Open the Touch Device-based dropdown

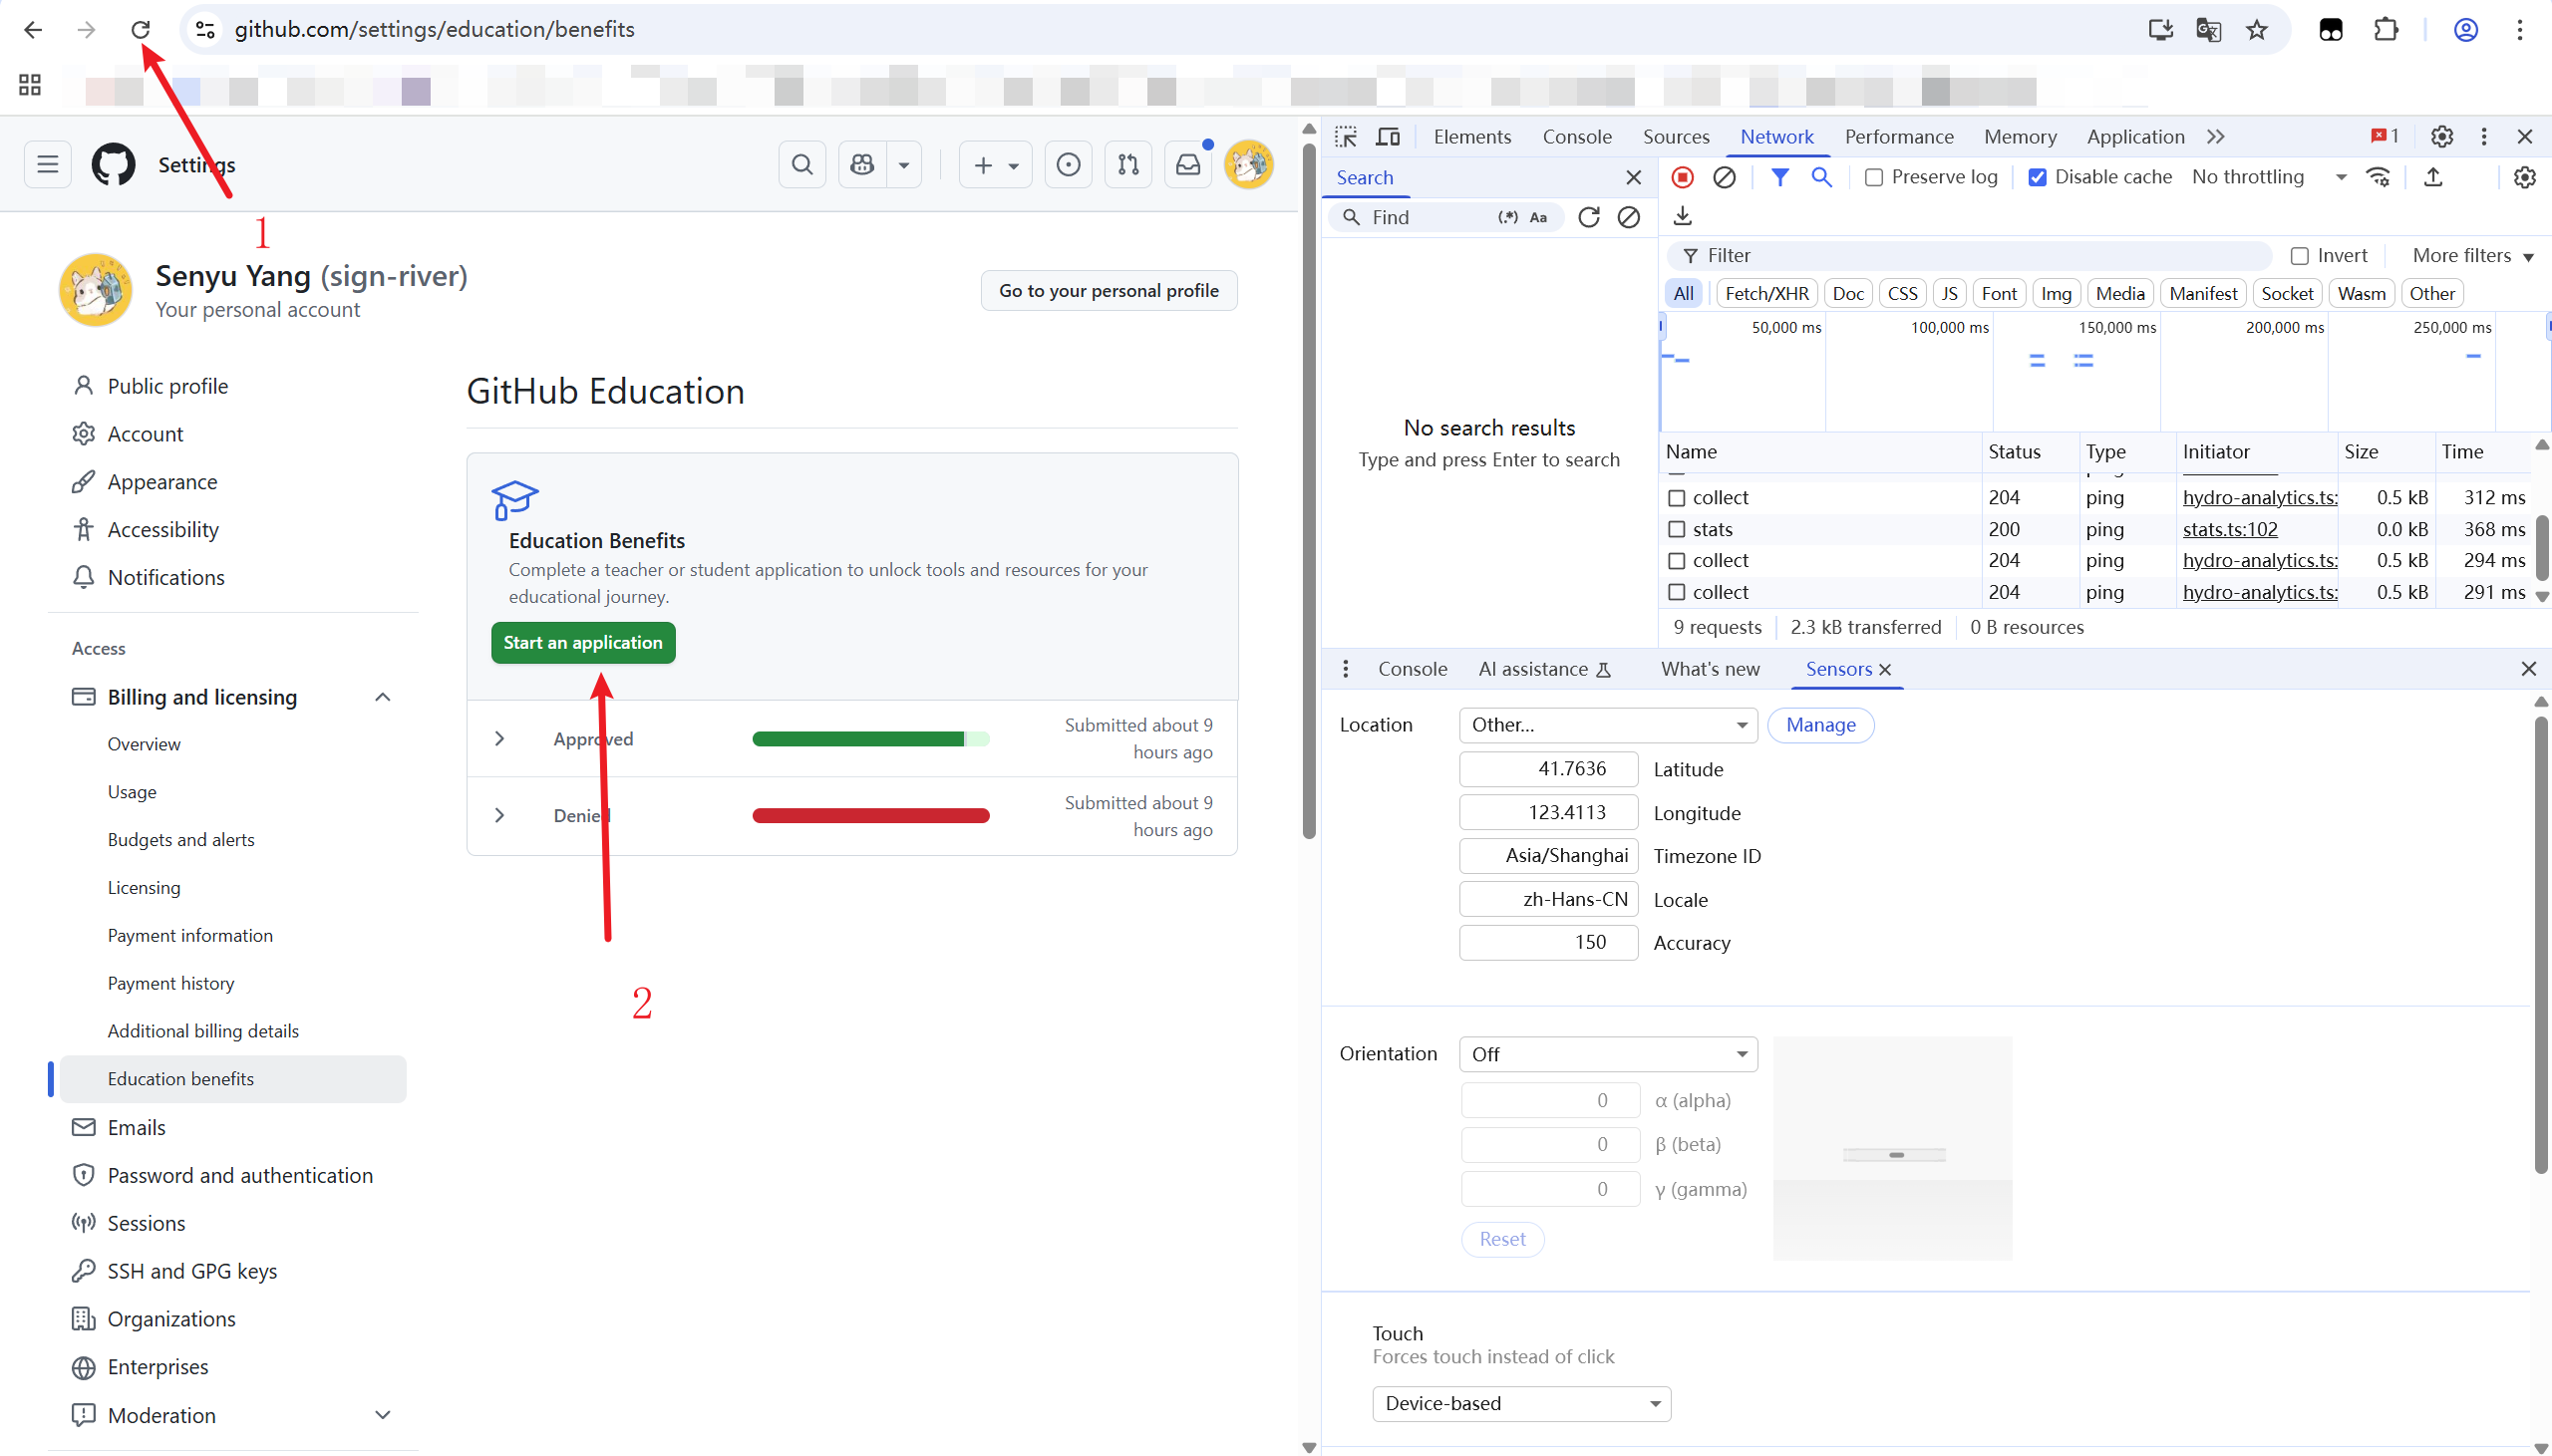[1521, 1403]
